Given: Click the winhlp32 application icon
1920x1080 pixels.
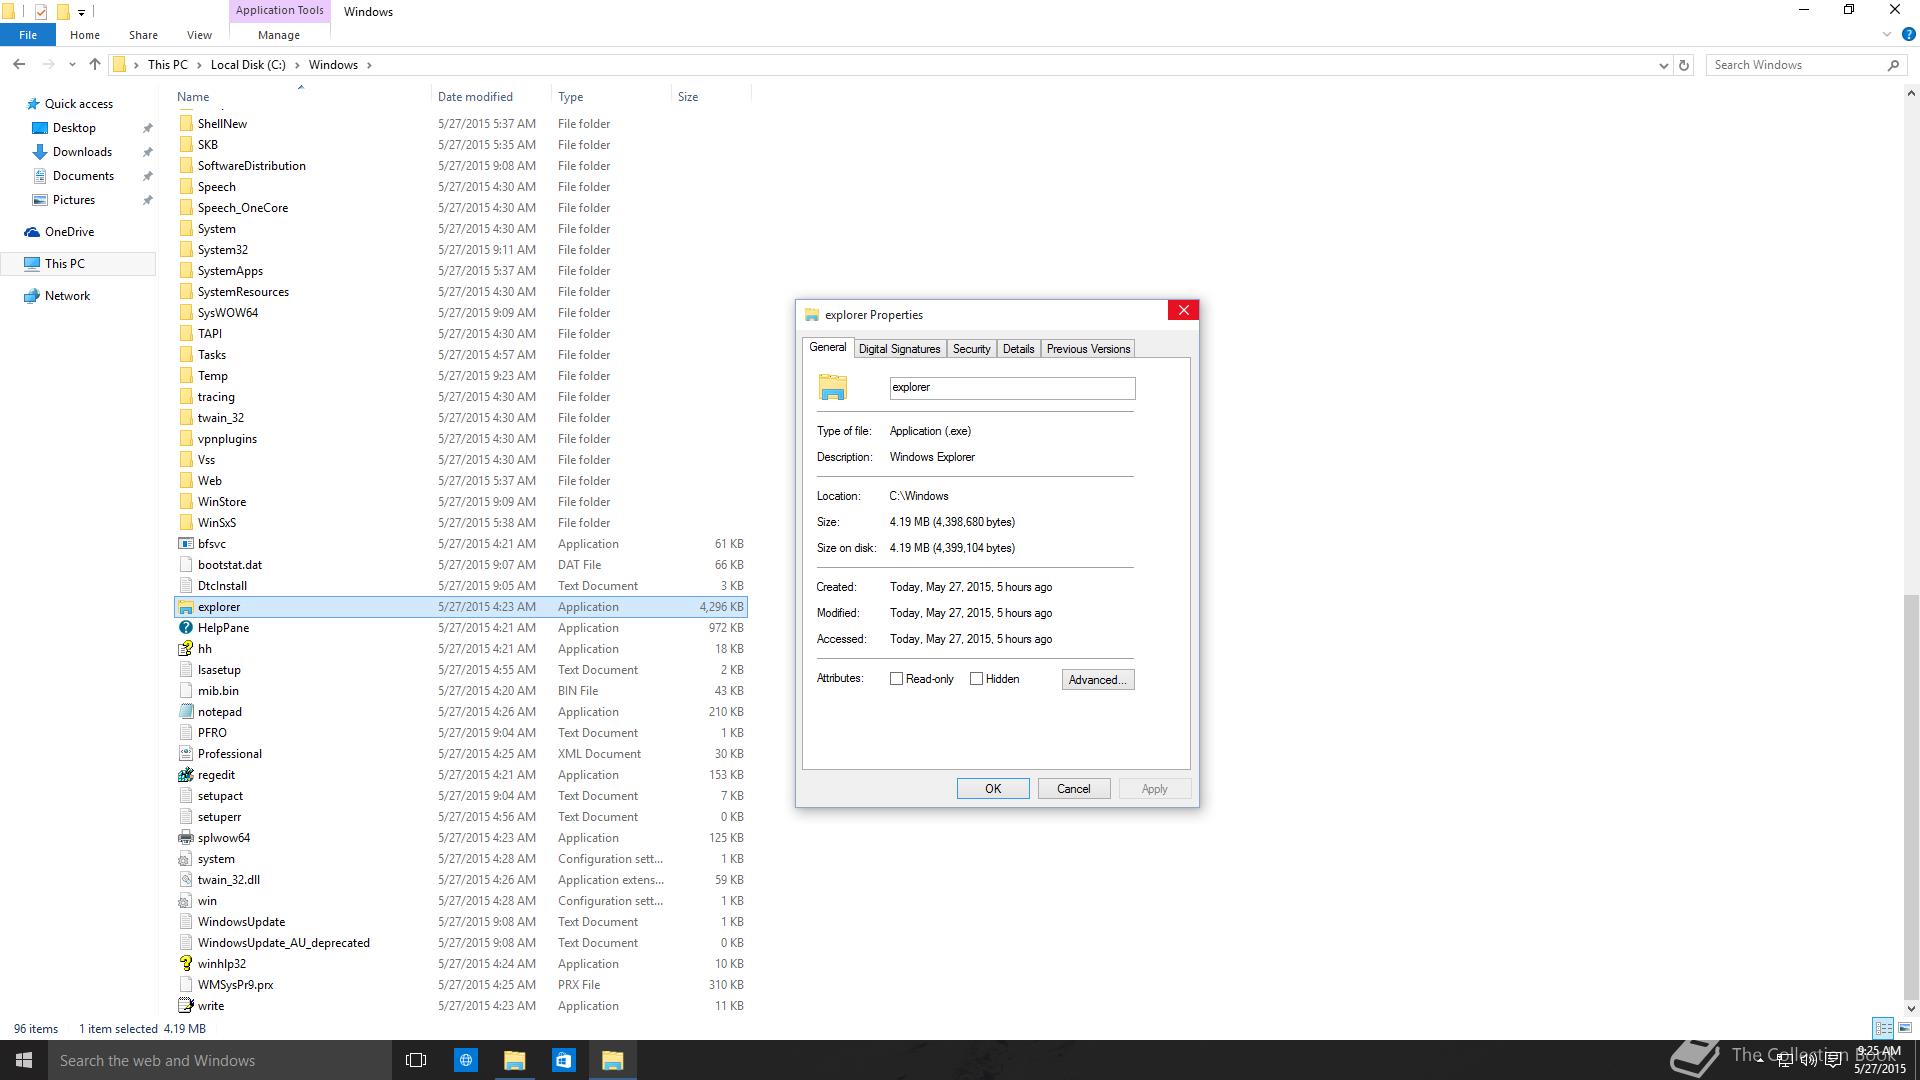Looking at the screenshot, I should click(x=185, y=964).
